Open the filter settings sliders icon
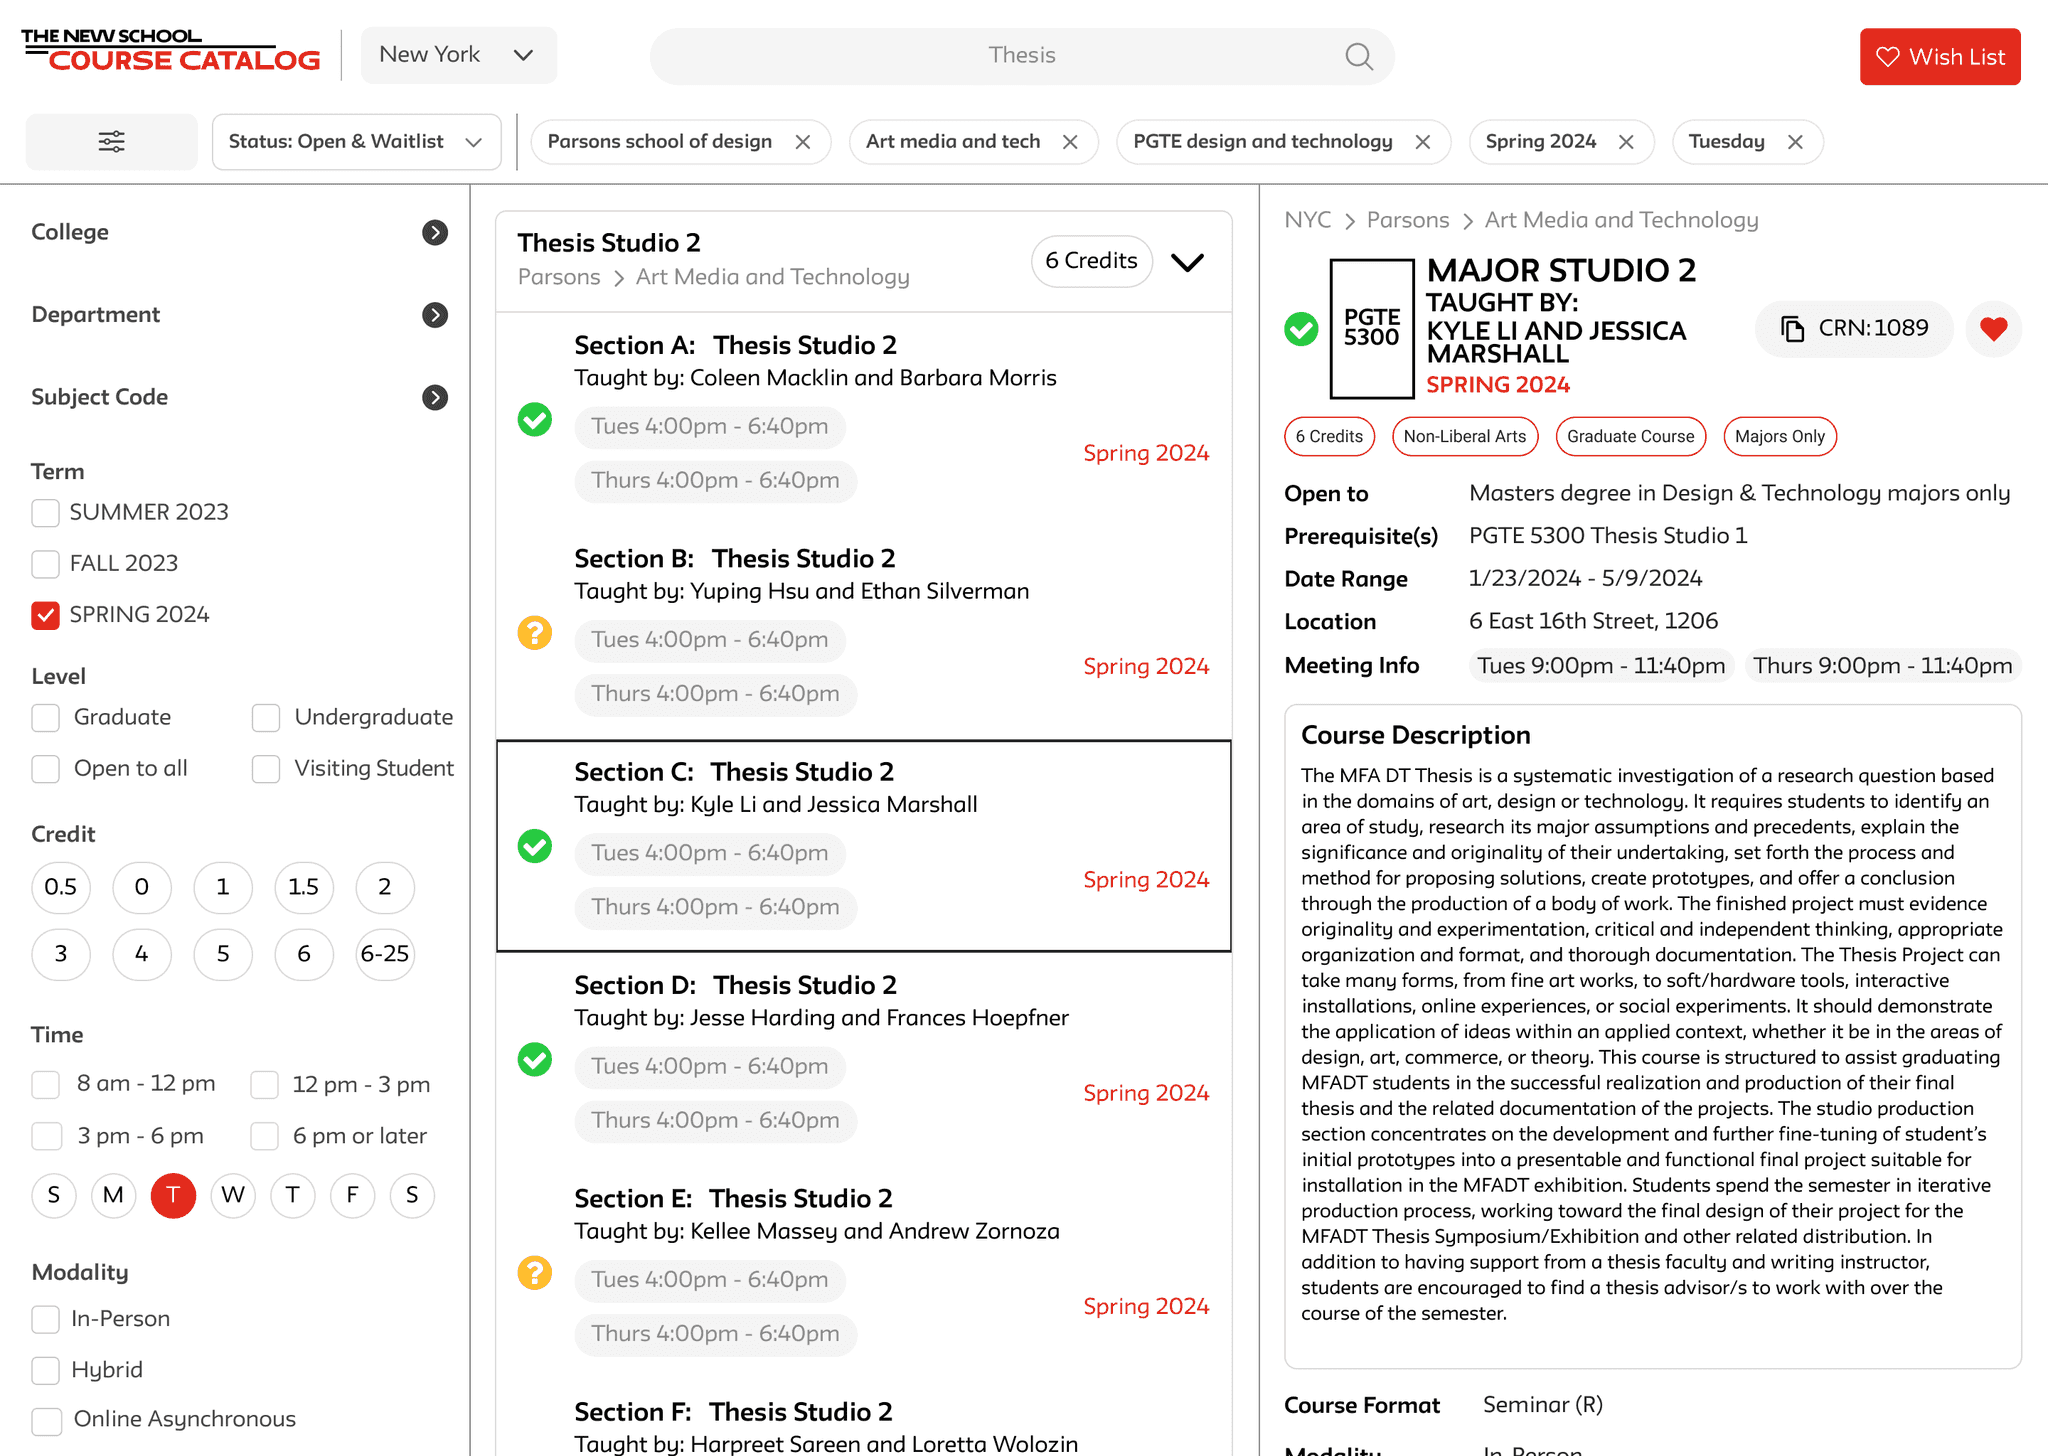The height and width of the screenshot is (1456, 2048). point(111,141)
